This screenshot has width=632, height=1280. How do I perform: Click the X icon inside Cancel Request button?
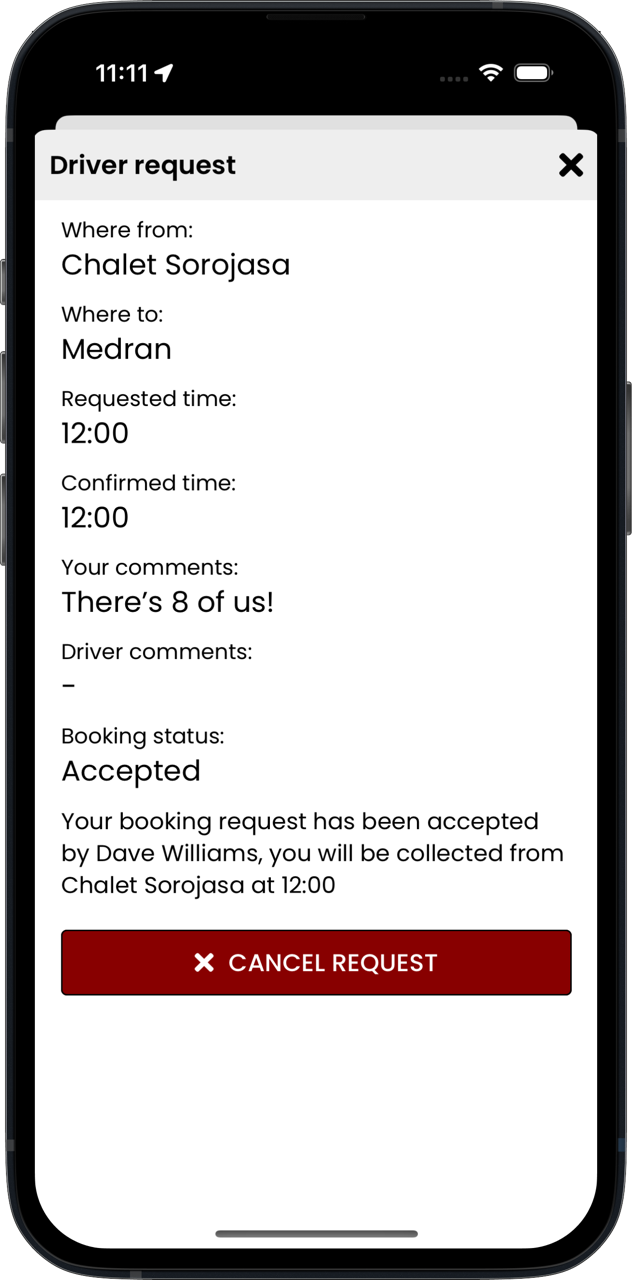pos(204,962)
